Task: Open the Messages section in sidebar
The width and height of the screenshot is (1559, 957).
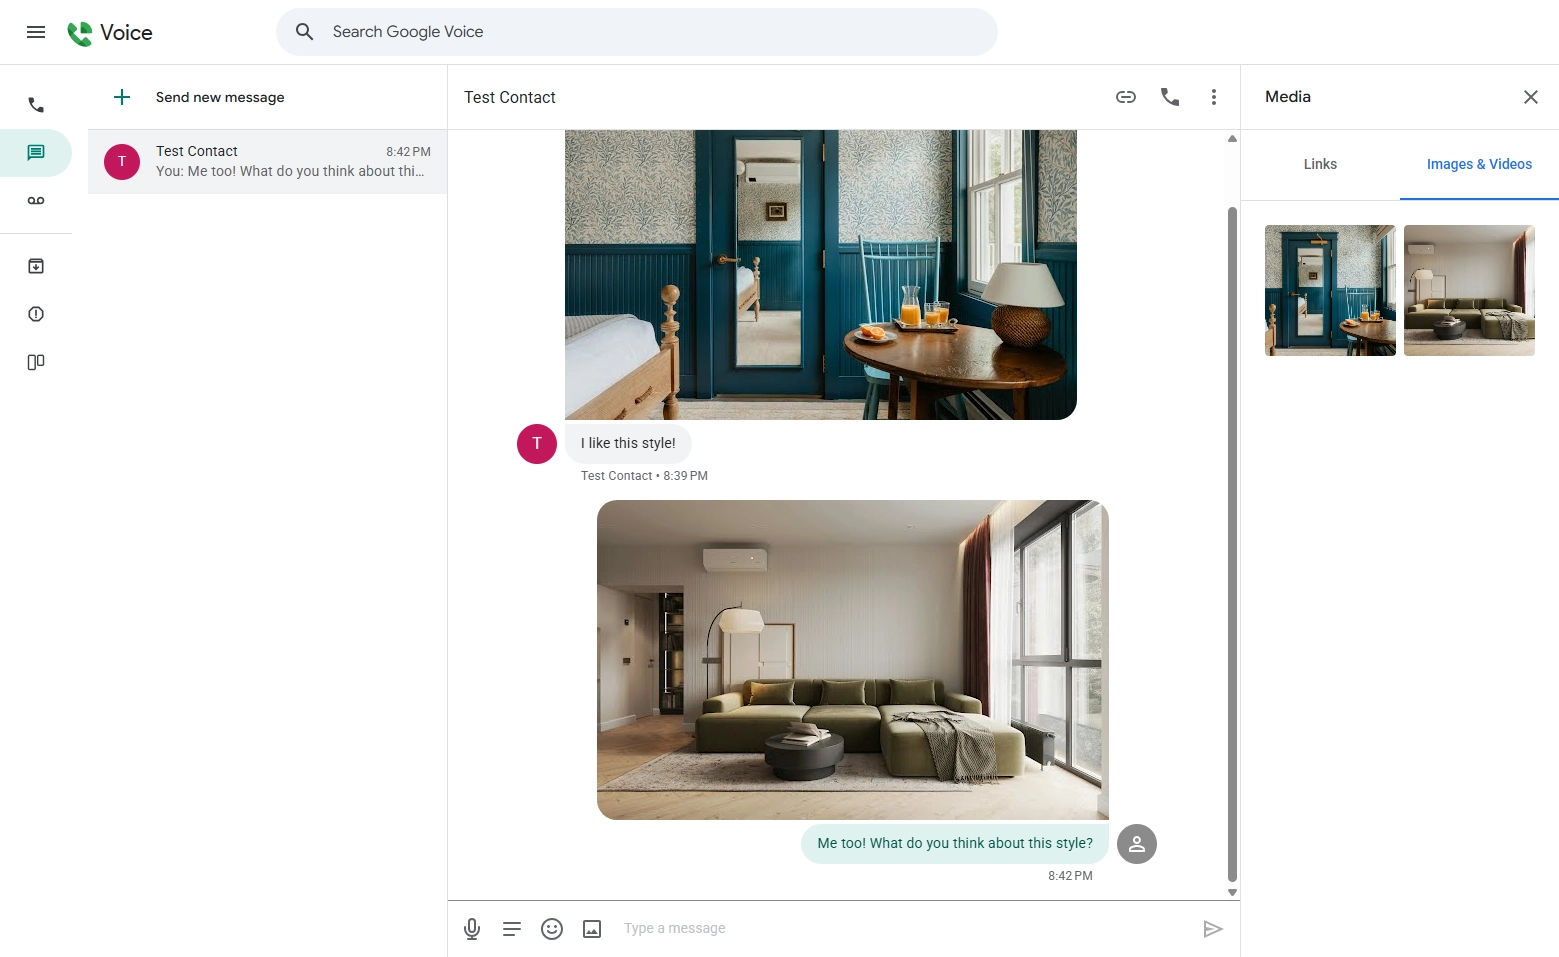Action: (36, 153)
